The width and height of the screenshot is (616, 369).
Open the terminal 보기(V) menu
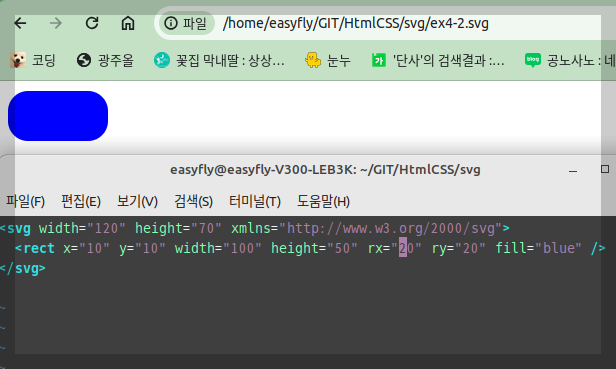coord(137,202)
